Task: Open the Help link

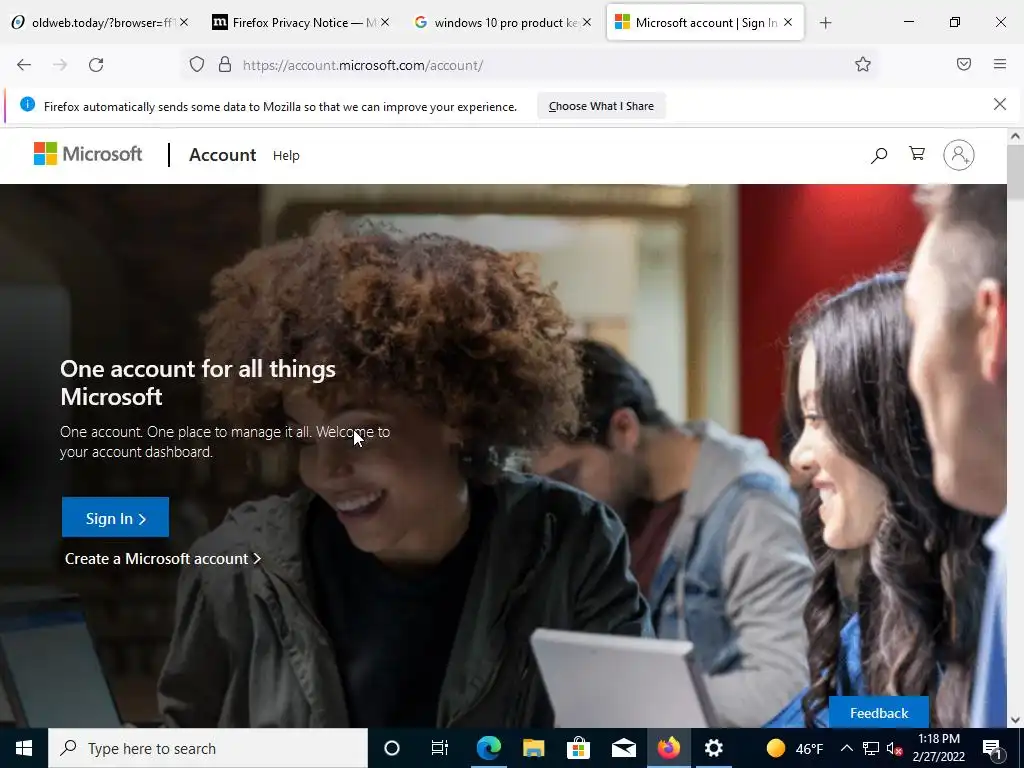Action: pos(286,155)
